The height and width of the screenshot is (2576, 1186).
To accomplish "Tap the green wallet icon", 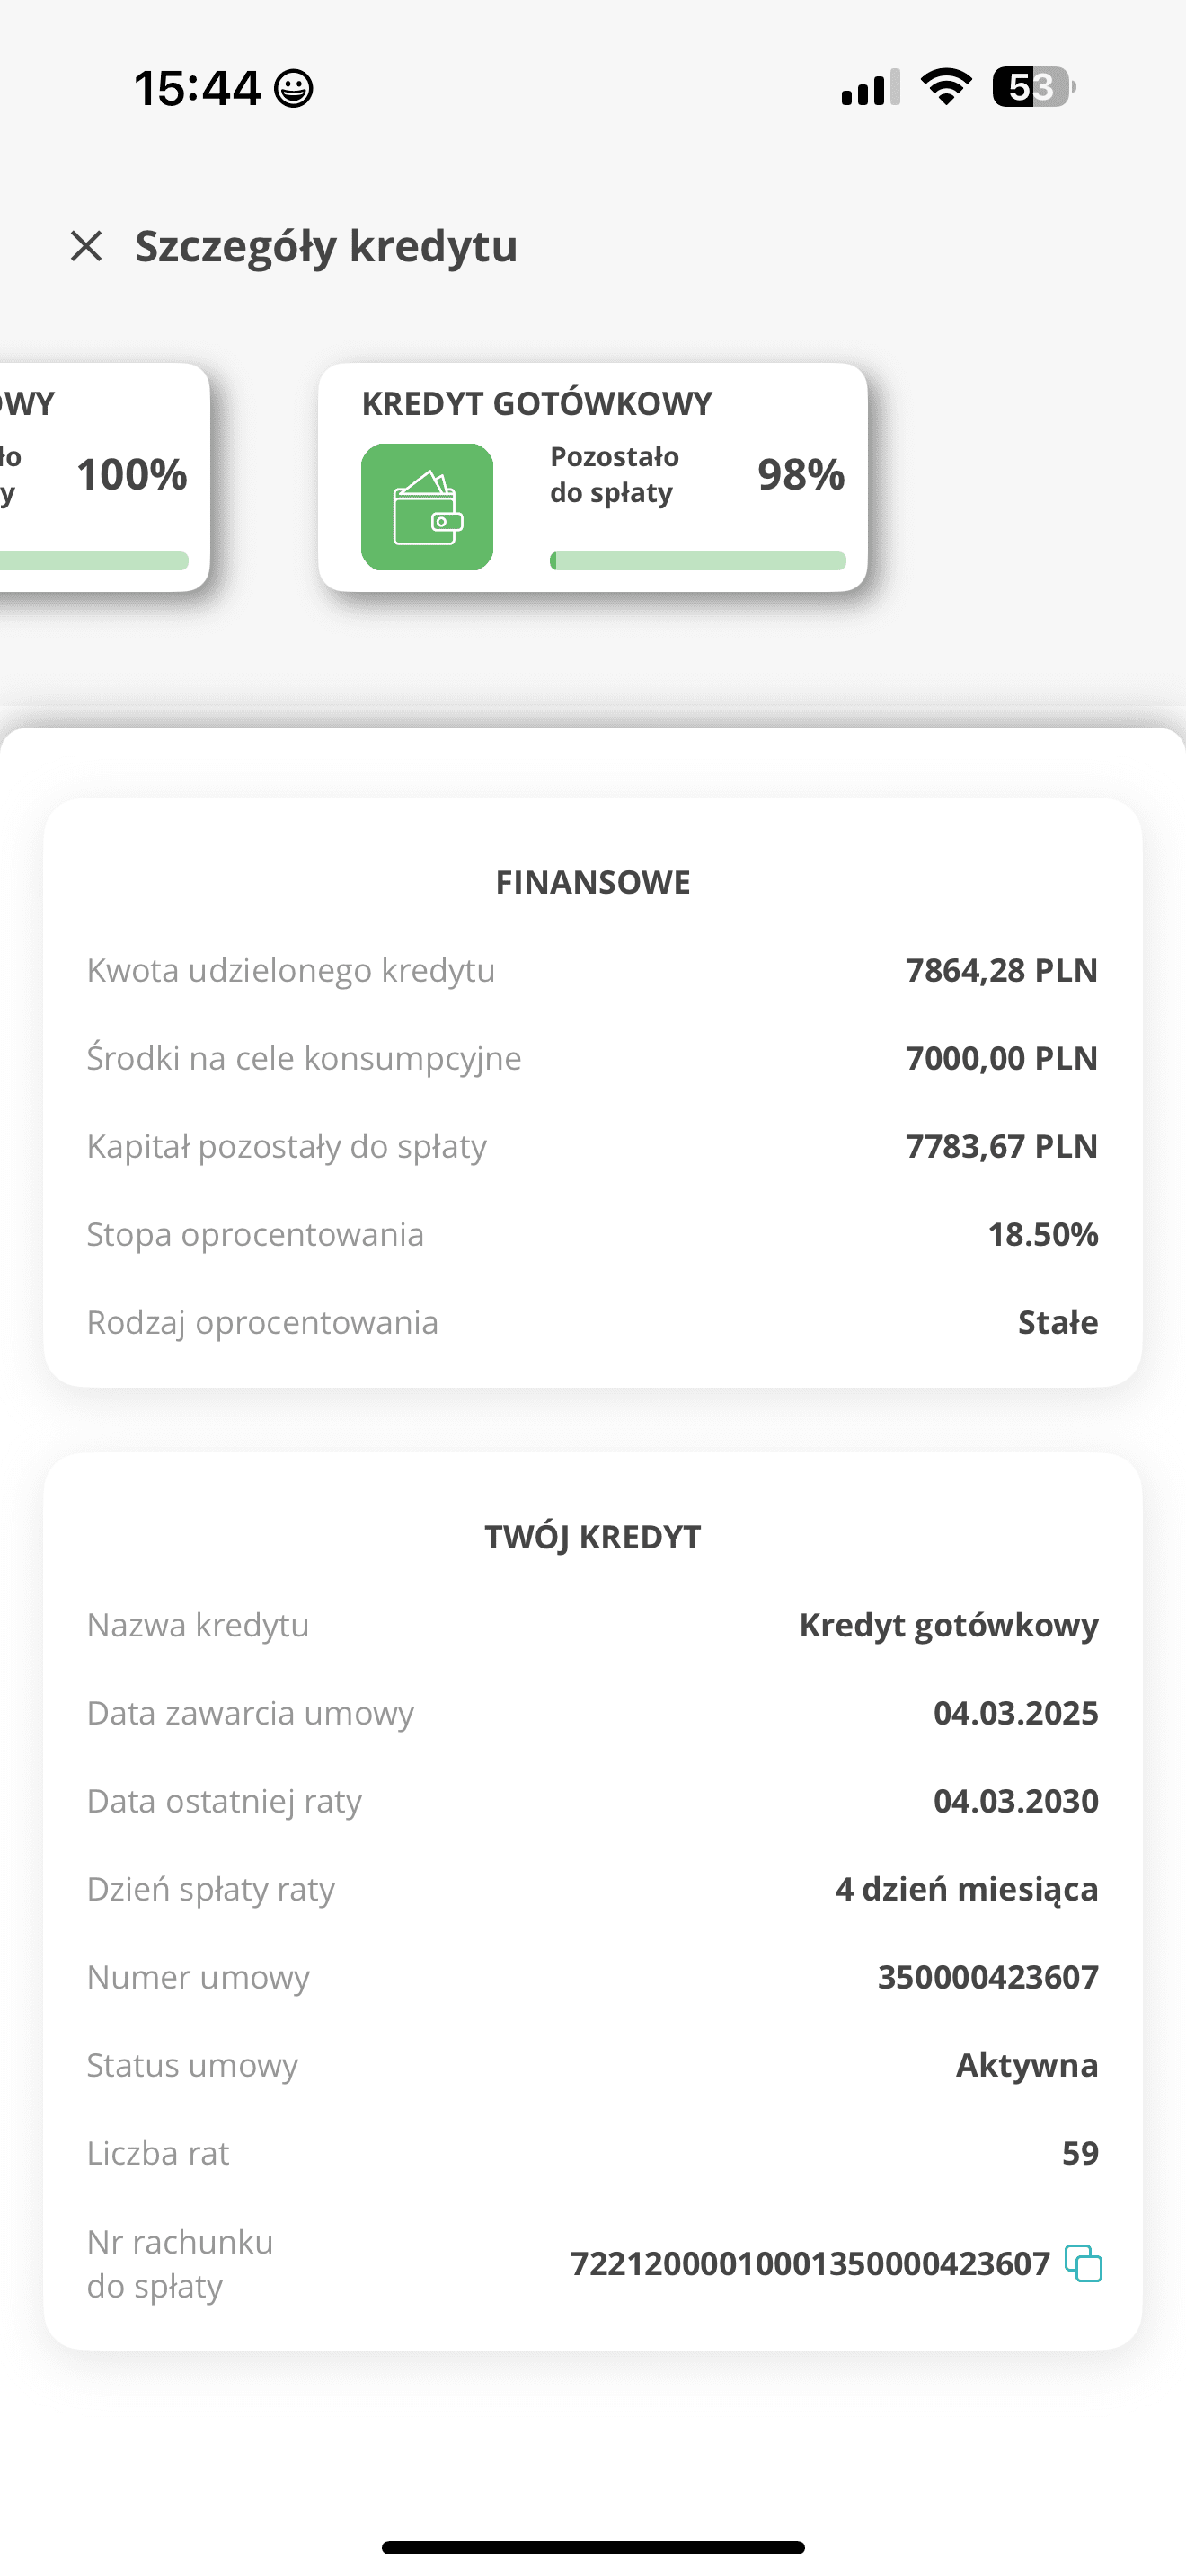I will (427, 507).
